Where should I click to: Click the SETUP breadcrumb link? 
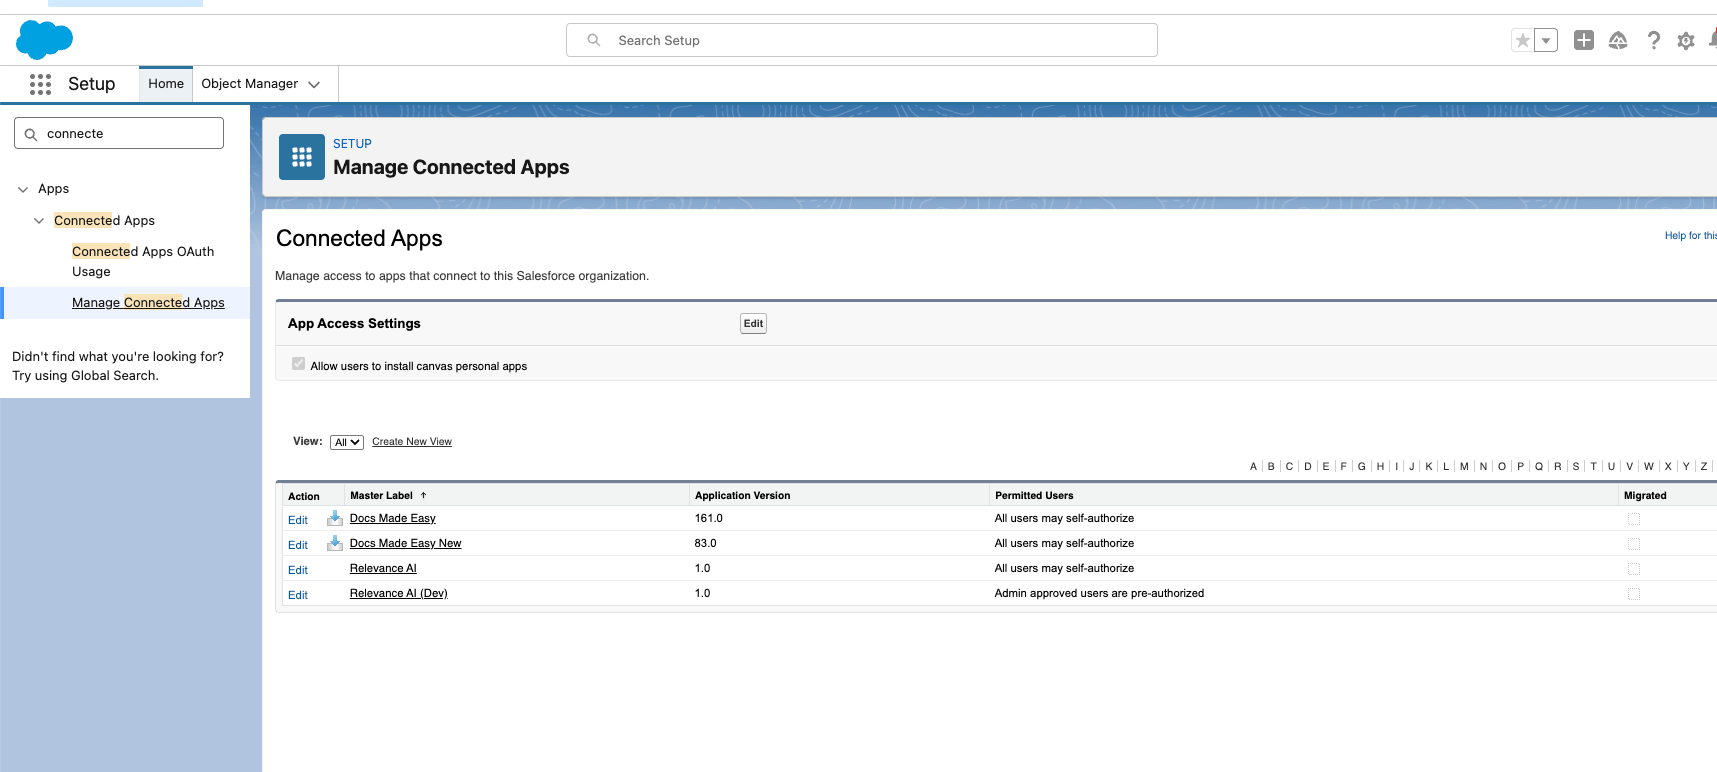pos(352,144)
